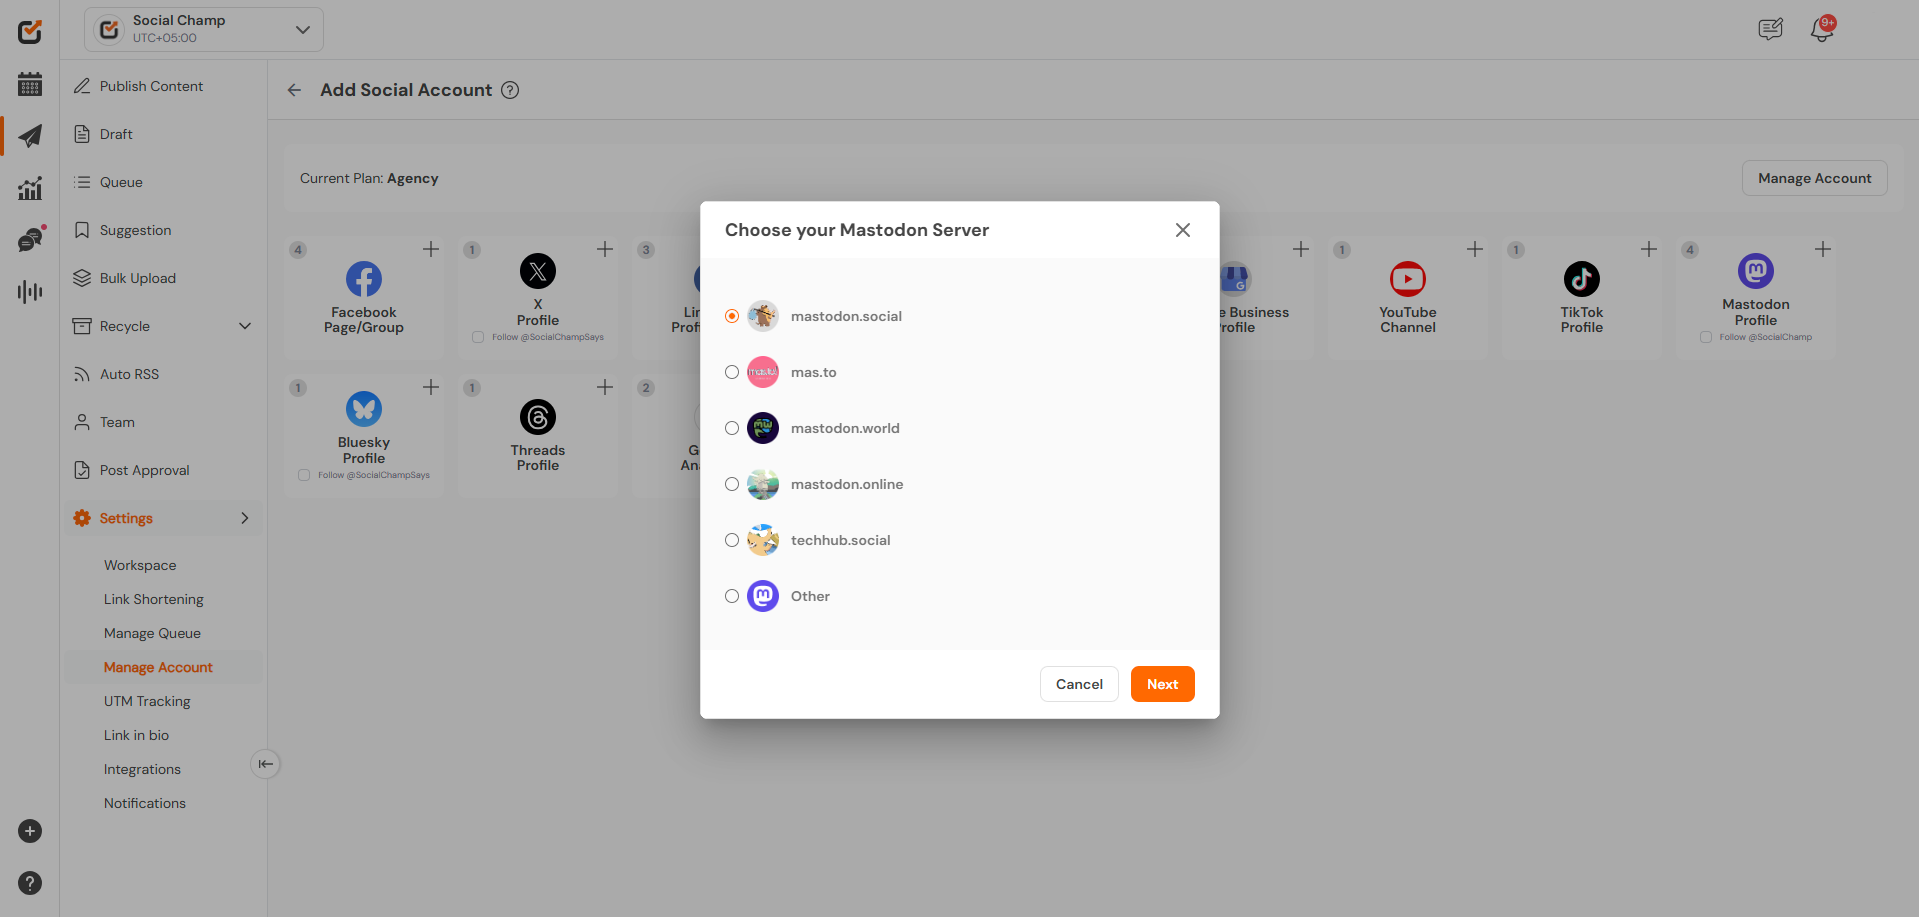Click the Next button in dialog
Image resolution: width=1919 pixels, height=917 pixels.
(1162, 684)
